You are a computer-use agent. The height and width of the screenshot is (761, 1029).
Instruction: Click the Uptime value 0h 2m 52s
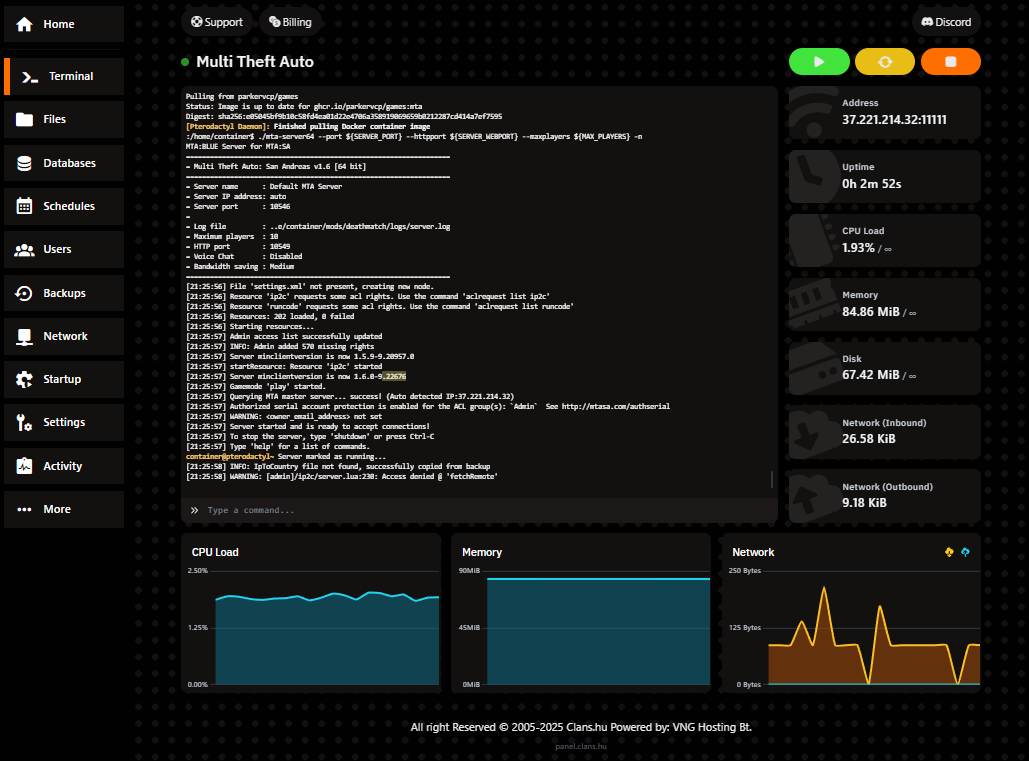872,184
